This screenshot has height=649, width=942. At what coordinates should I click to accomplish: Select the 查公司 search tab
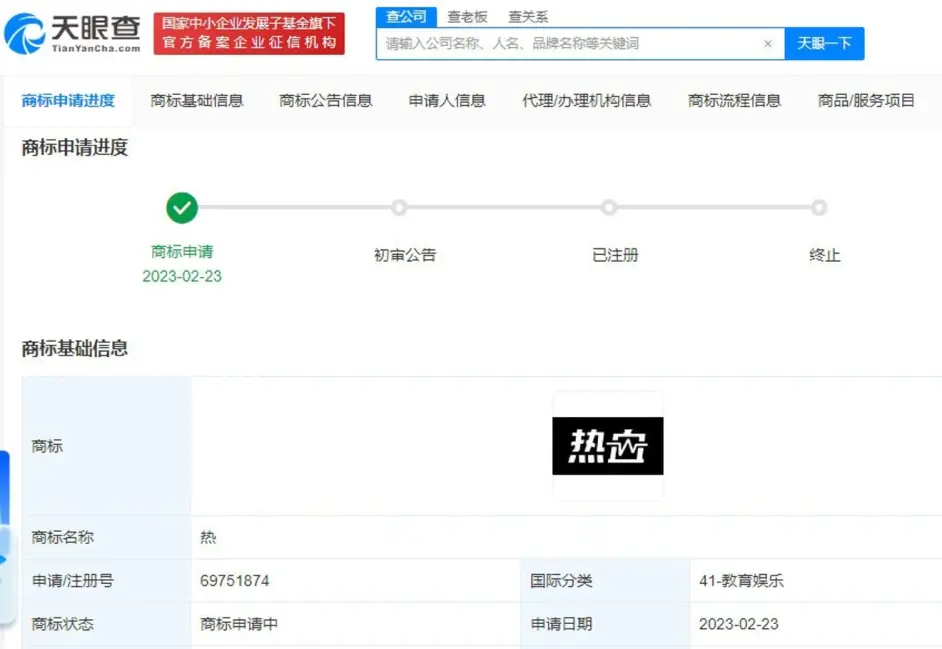[x=406, y=16]
